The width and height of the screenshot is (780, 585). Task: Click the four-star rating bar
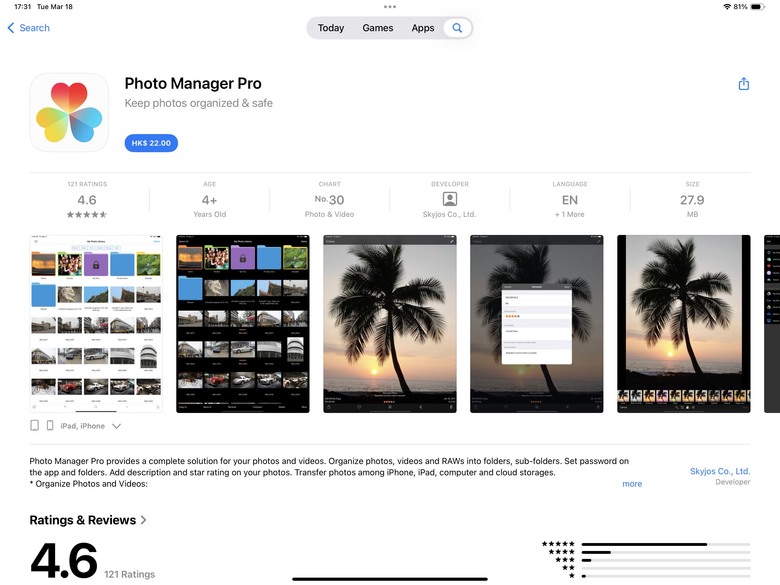(666, 552)
